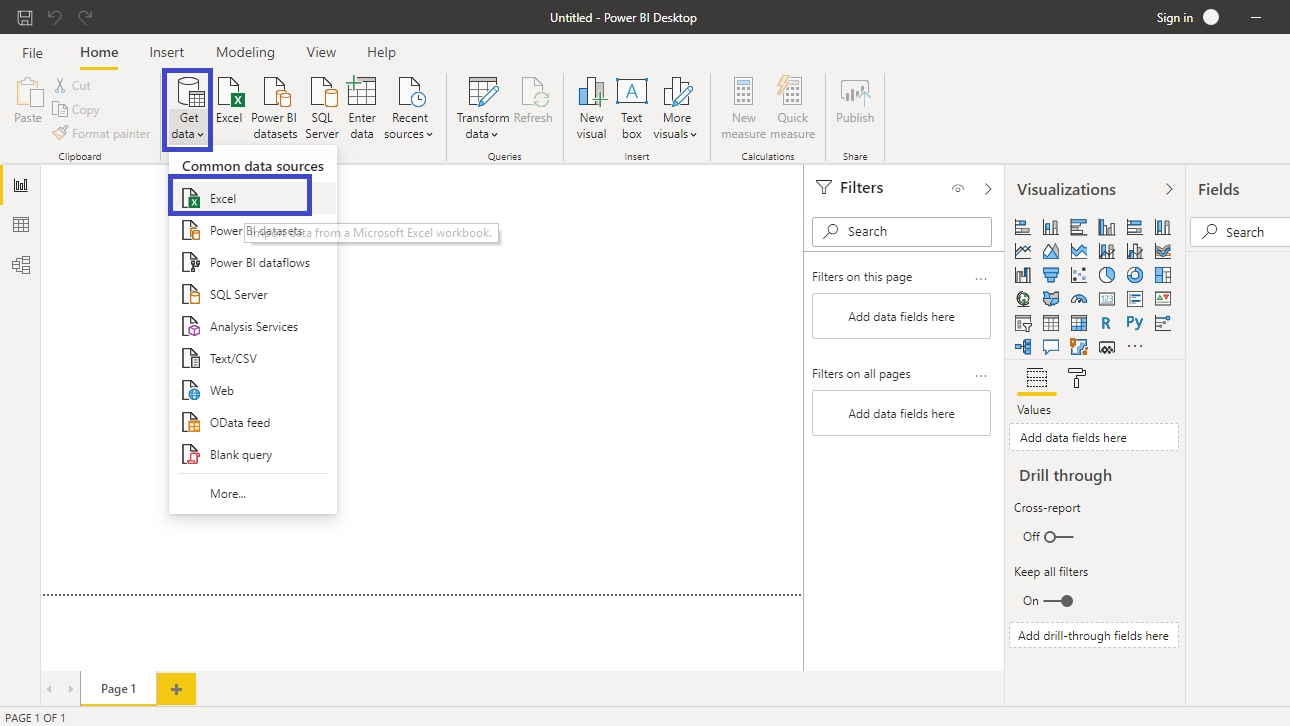This screenshot has width=1290, height=726.
Task: Open the Modeling ribbon tab
Action: coord(245,52)
